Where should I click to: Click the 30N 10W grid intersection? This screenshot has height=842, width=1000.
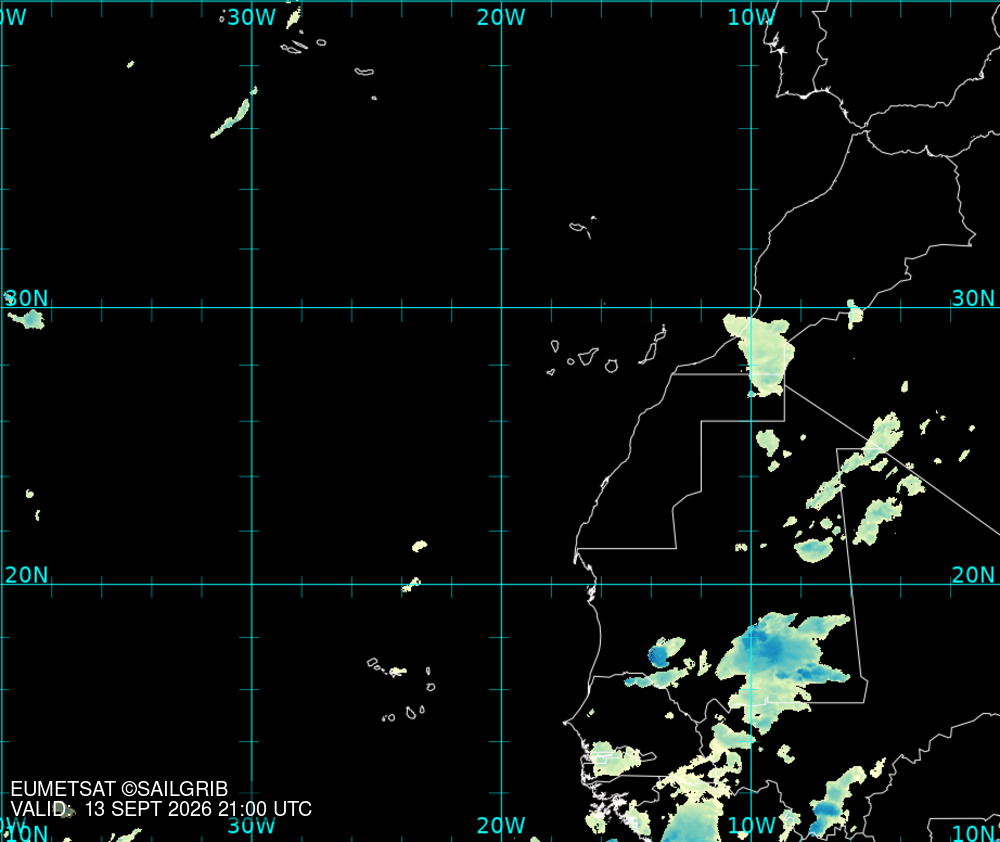pos(751,307)
